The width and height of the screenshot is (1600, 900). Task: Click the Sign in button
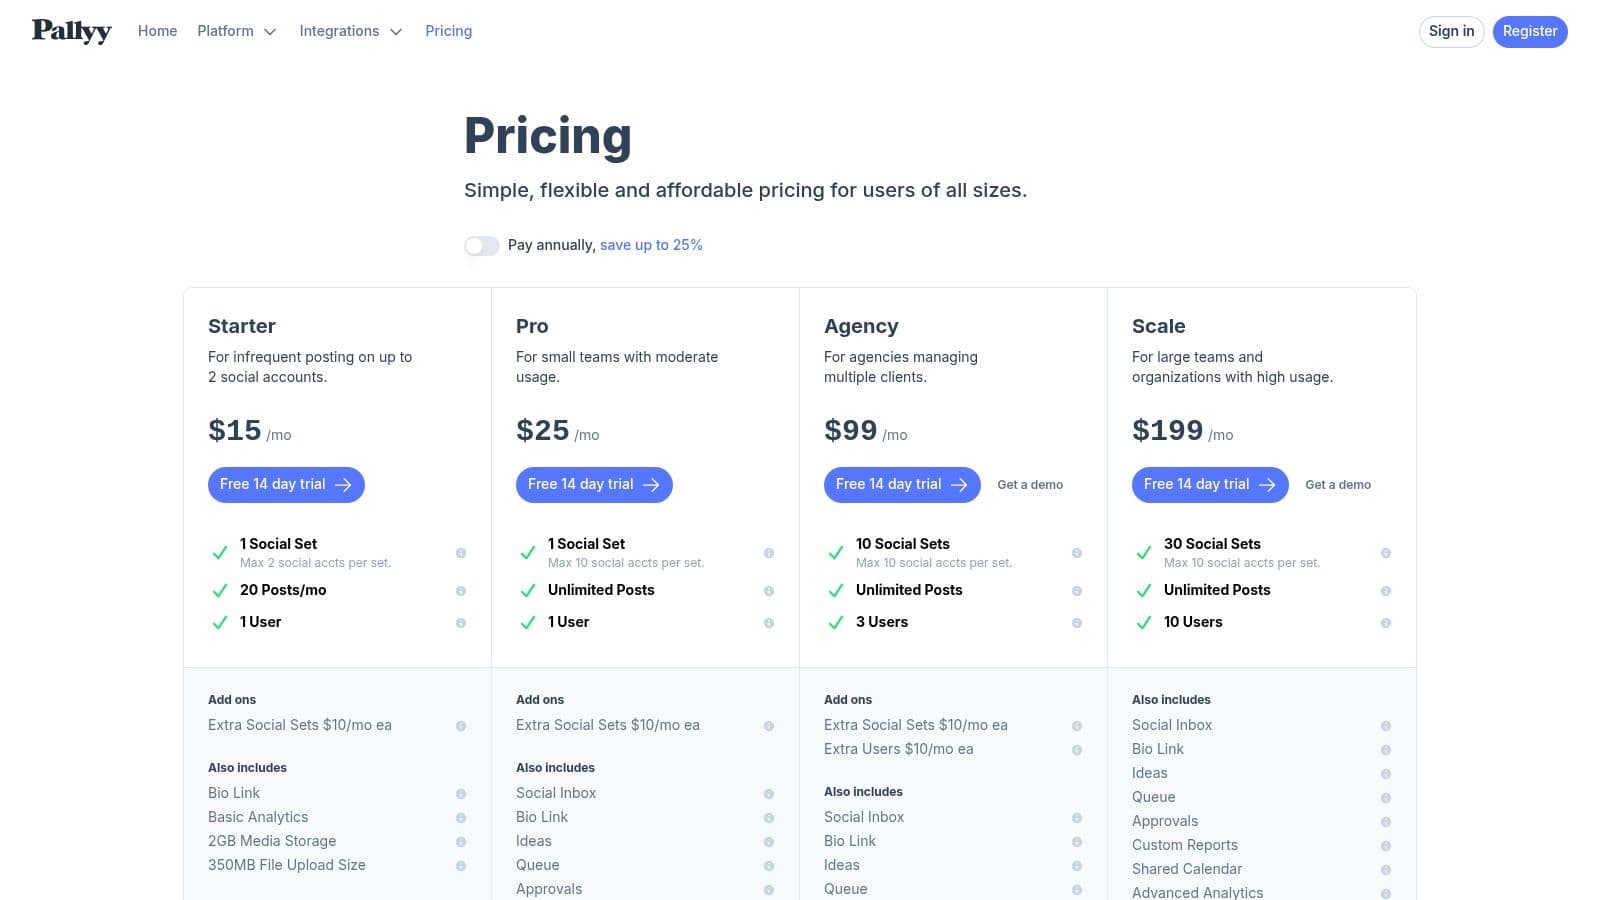click(x=1451, y=31)
